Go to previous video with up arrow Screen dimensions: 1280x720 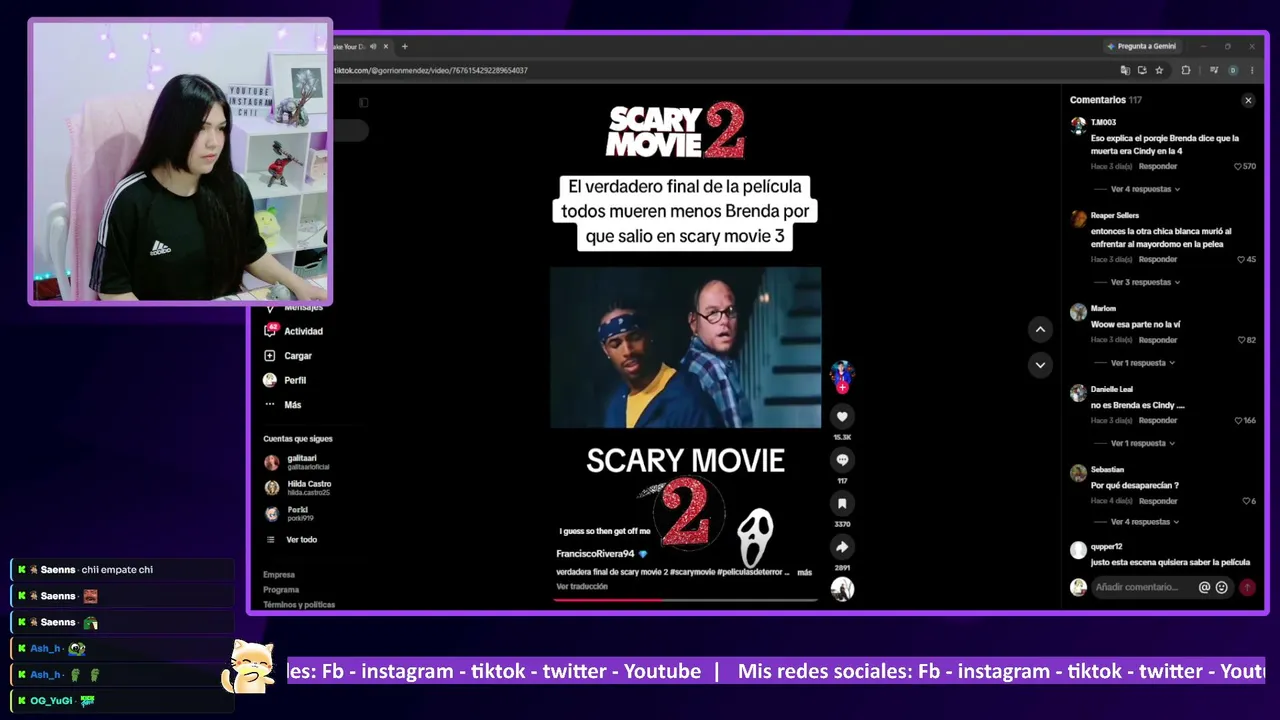click(x=1040, y=329)
